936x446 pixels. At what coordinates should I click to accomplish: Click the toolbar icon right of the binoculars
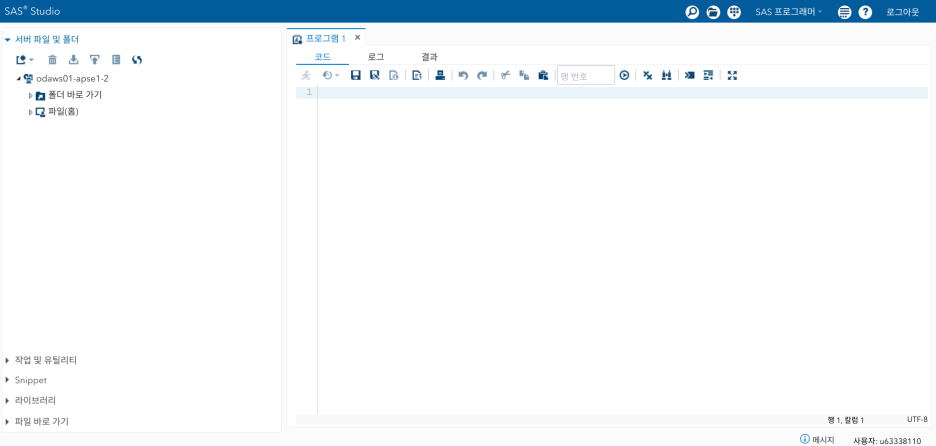(x=689, y=75)
